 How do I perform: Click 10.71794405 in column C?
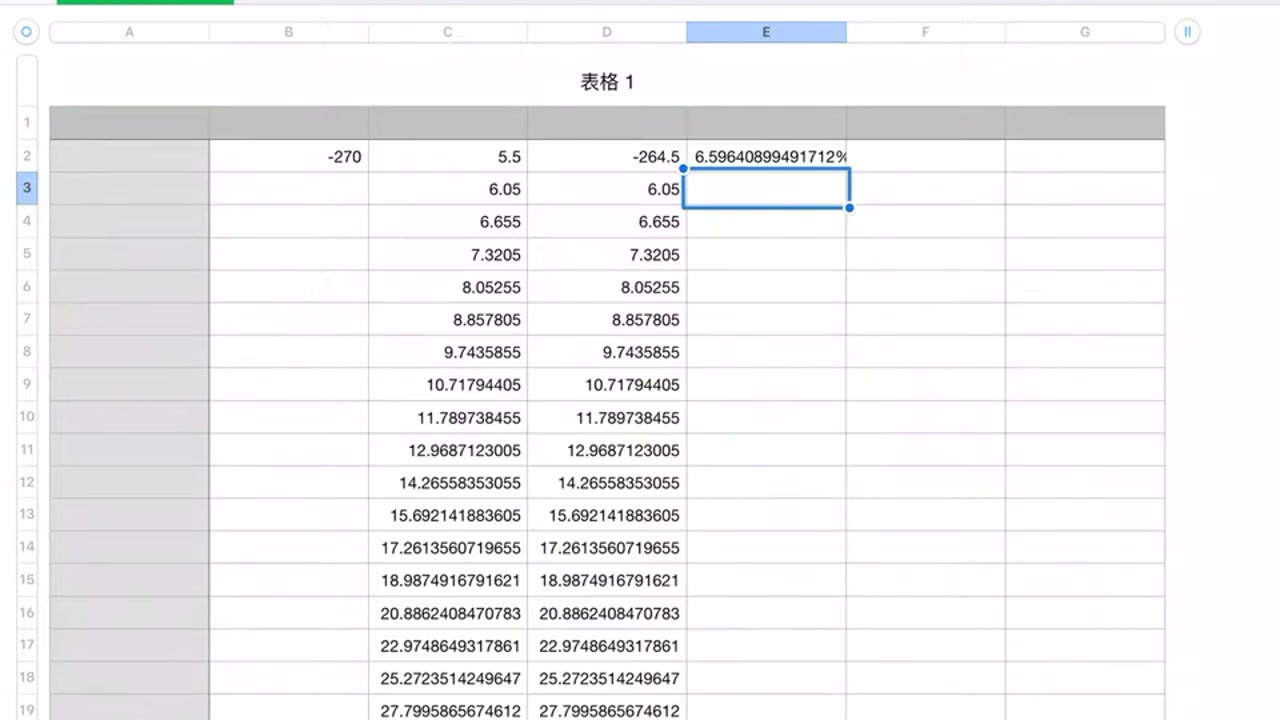(x=448, y=385)
